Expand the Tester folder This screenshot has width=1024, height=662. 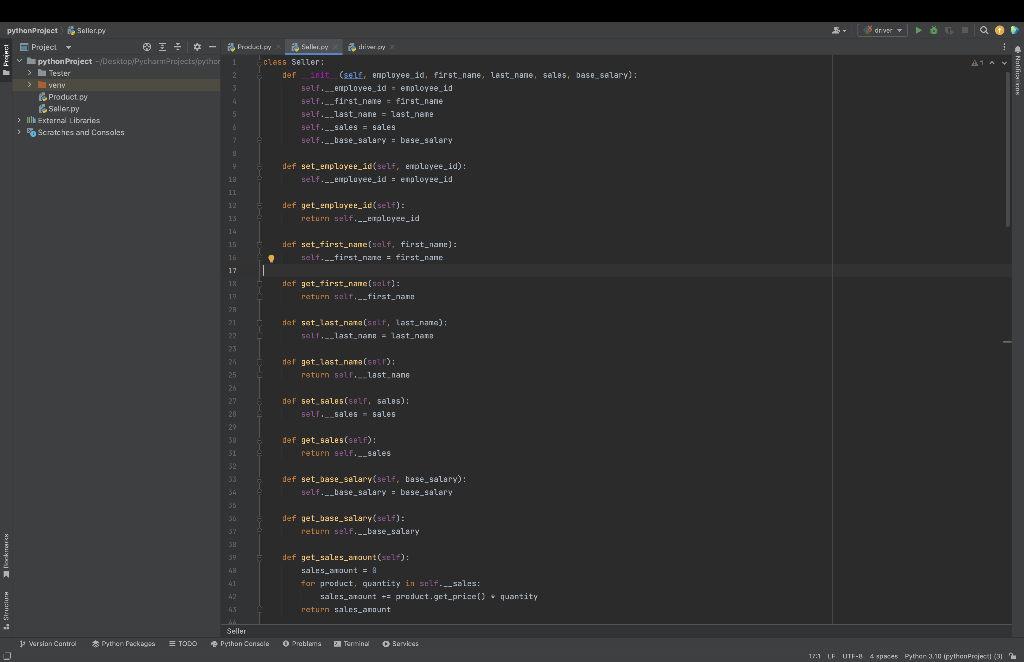[x=29, y=71]
